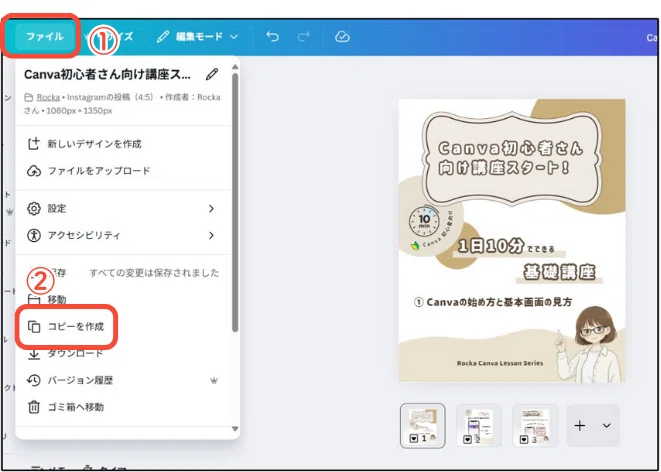The width and height of the screenshot is (661, 472).
Task: Click the 基礎講座 text on canvas
Action: pyautogui.click(x=559, y=272)
